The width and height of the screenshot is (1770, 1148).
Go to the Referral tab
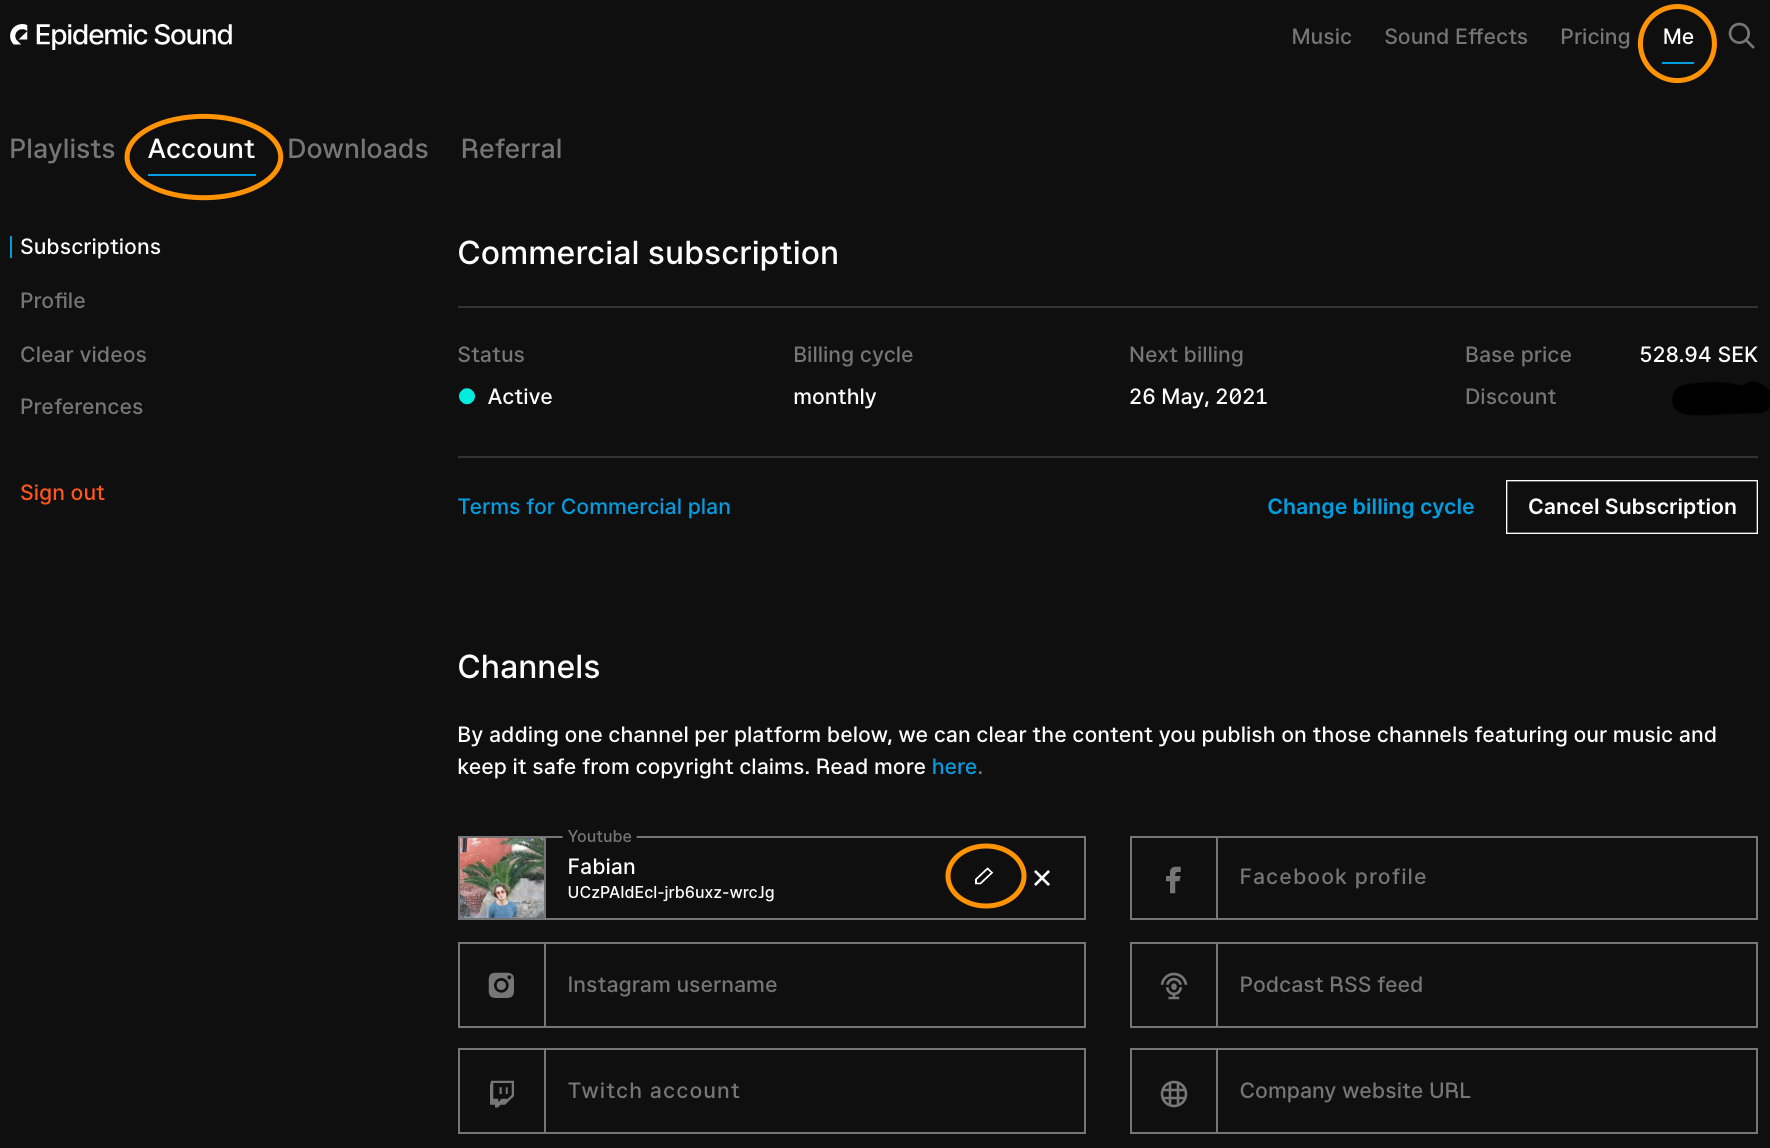511,149
